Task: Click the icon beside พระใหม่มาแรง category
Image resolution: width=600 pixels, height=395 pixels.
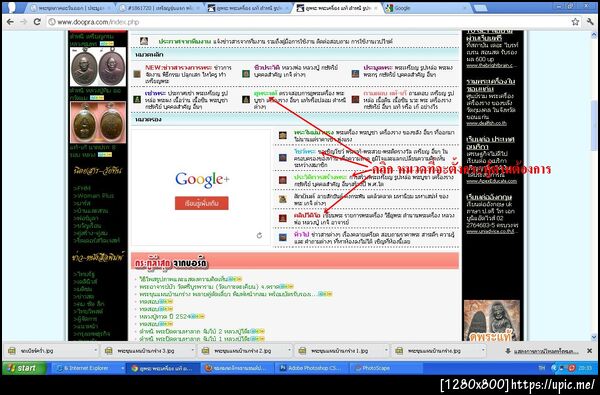Action: pyautogui.click(x=283, y=135)
